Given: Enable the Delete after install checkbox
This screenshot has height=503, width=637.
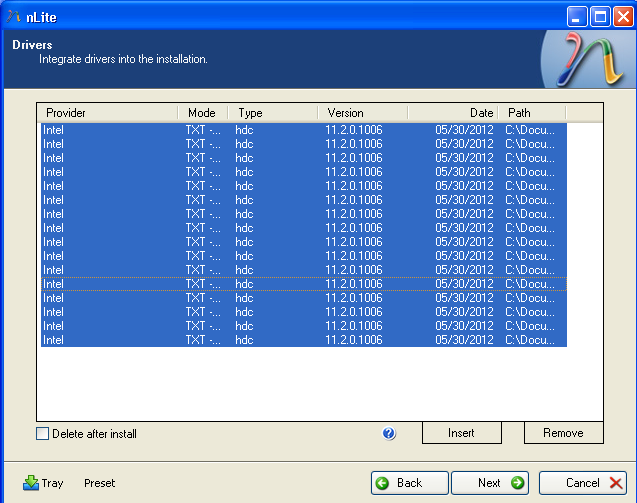Looking at the screenshot, I should 42,434.
